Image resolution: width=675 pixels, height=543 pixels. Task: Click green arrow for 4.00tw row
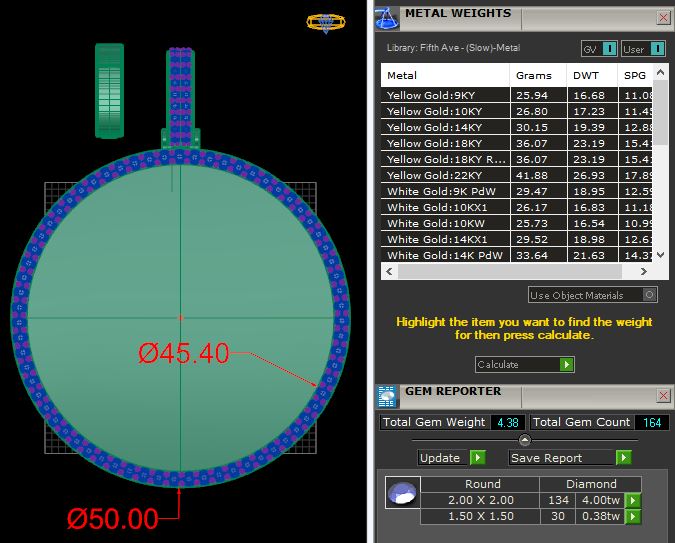coord(632,501)
